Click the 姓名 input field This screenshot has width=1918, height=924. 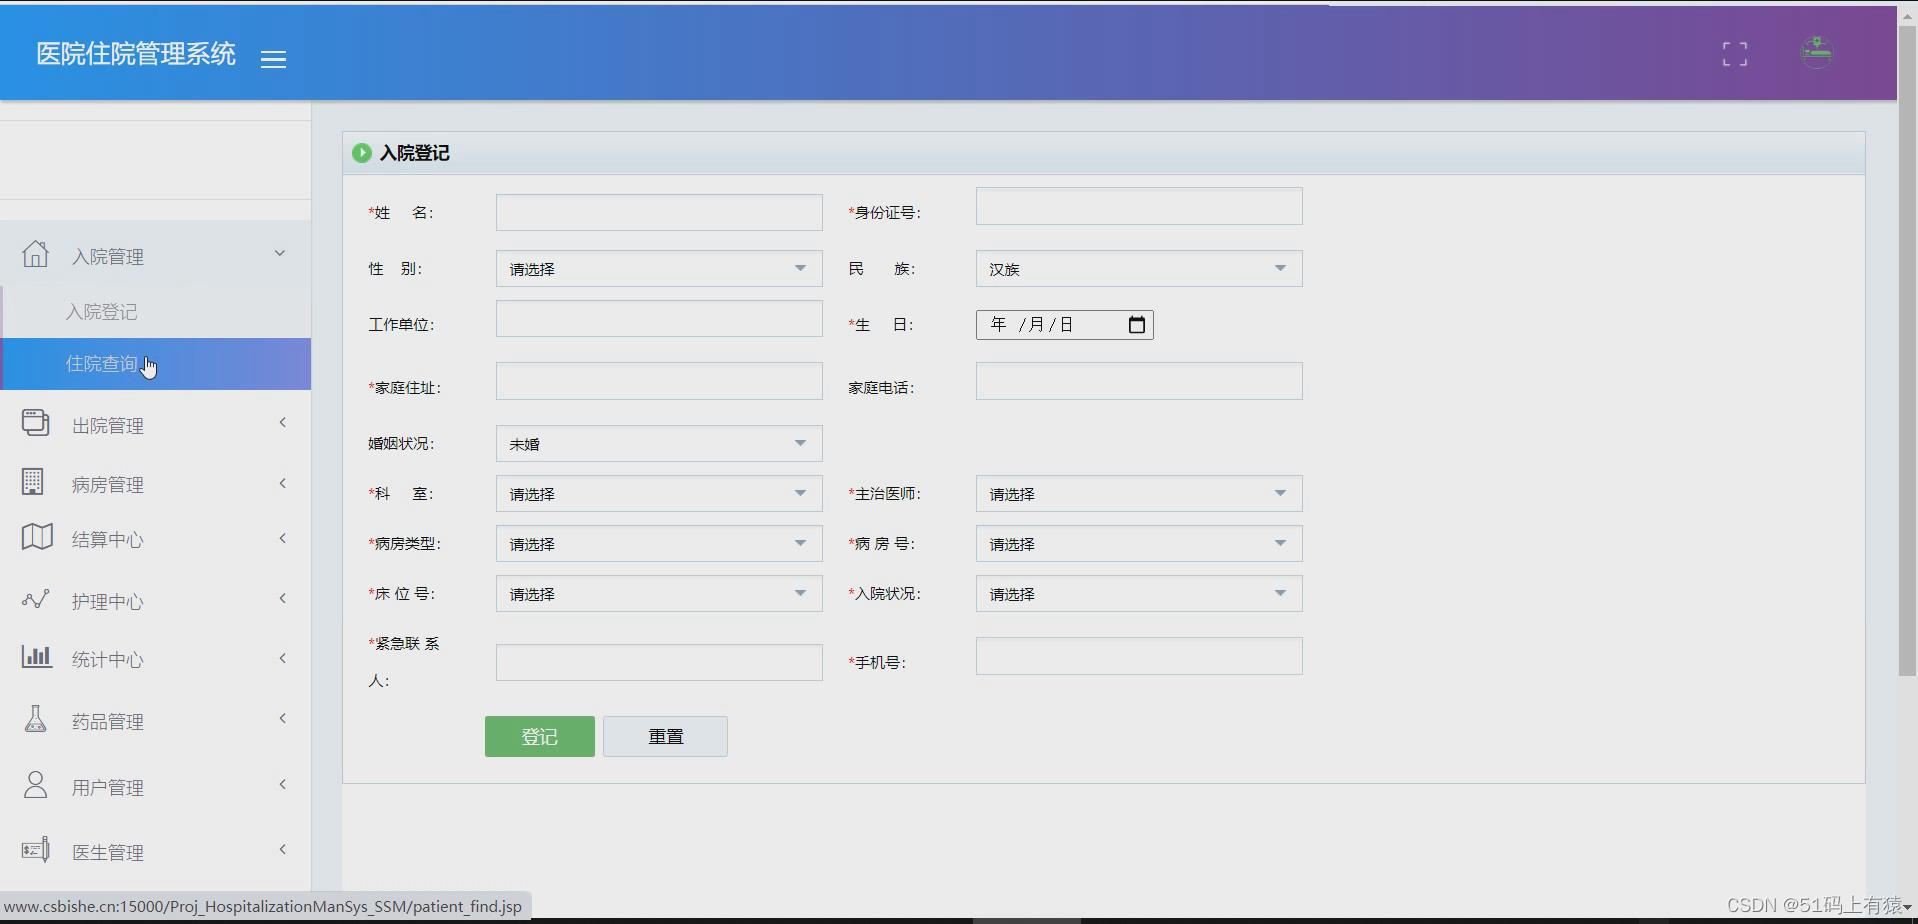point(659,212)
